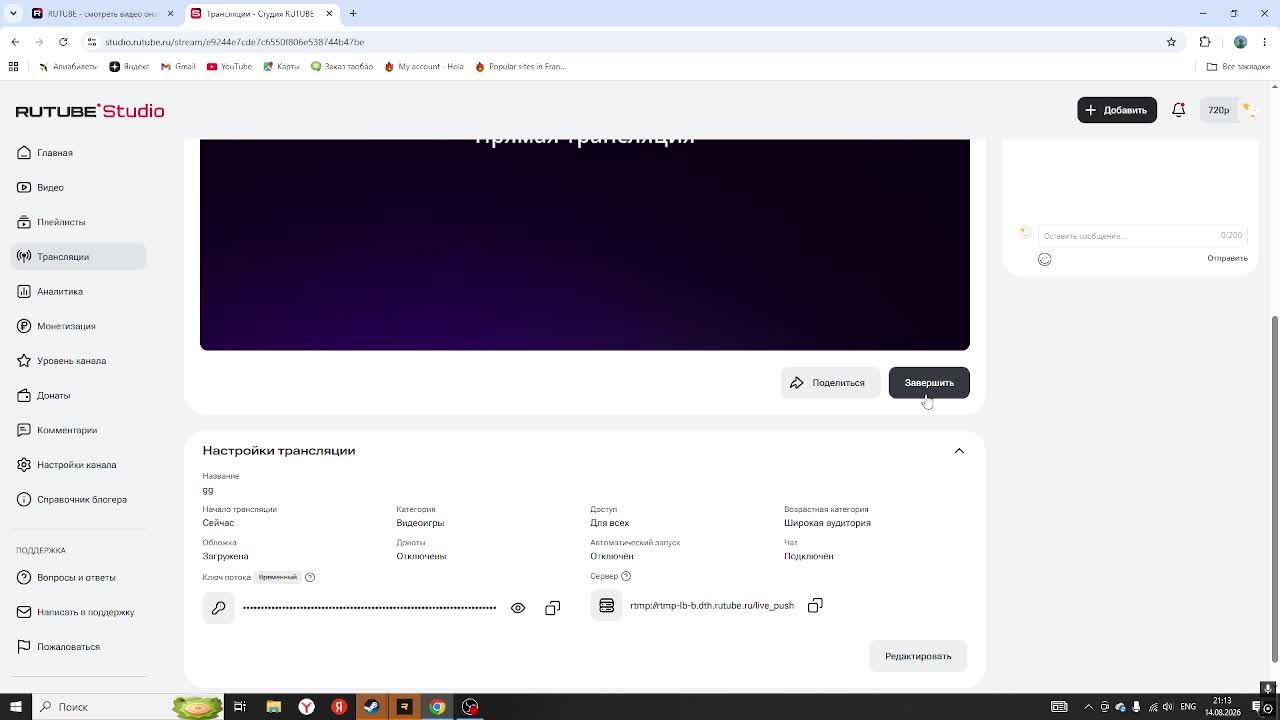Screen dimensions: 1280x720
Task: Switch ENG keyboard language in tray
Action: pyautogui.click(x=1188, y=707)
